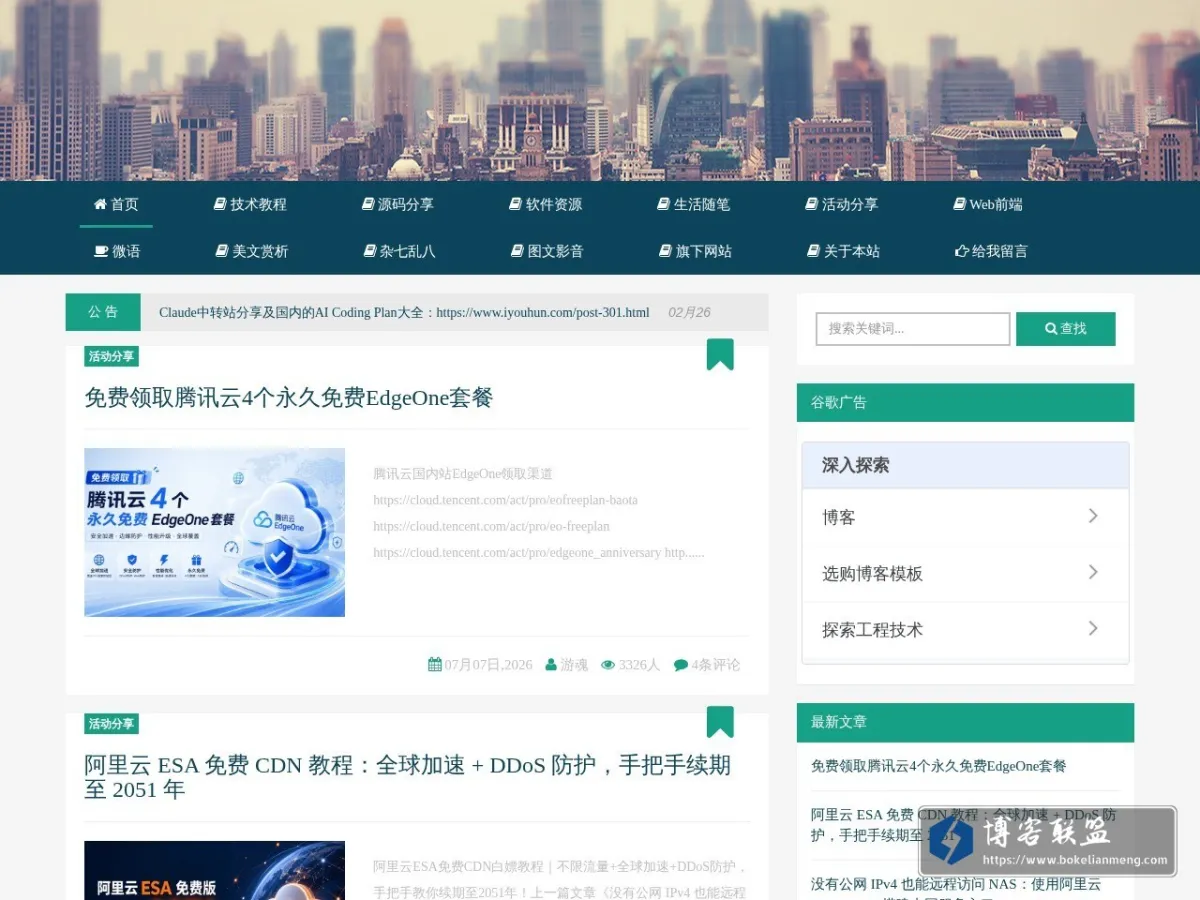This screenshot has width=1200, height=900.
Task: Click the 谷歌广告 widget header
Action: click(965, 402)
